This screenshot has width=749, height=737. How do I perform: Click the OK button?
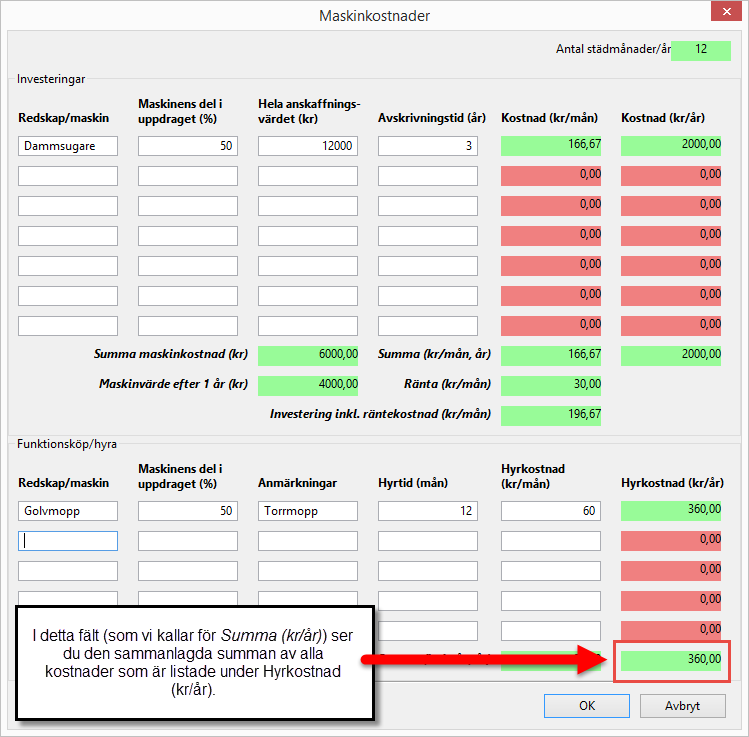586,705
